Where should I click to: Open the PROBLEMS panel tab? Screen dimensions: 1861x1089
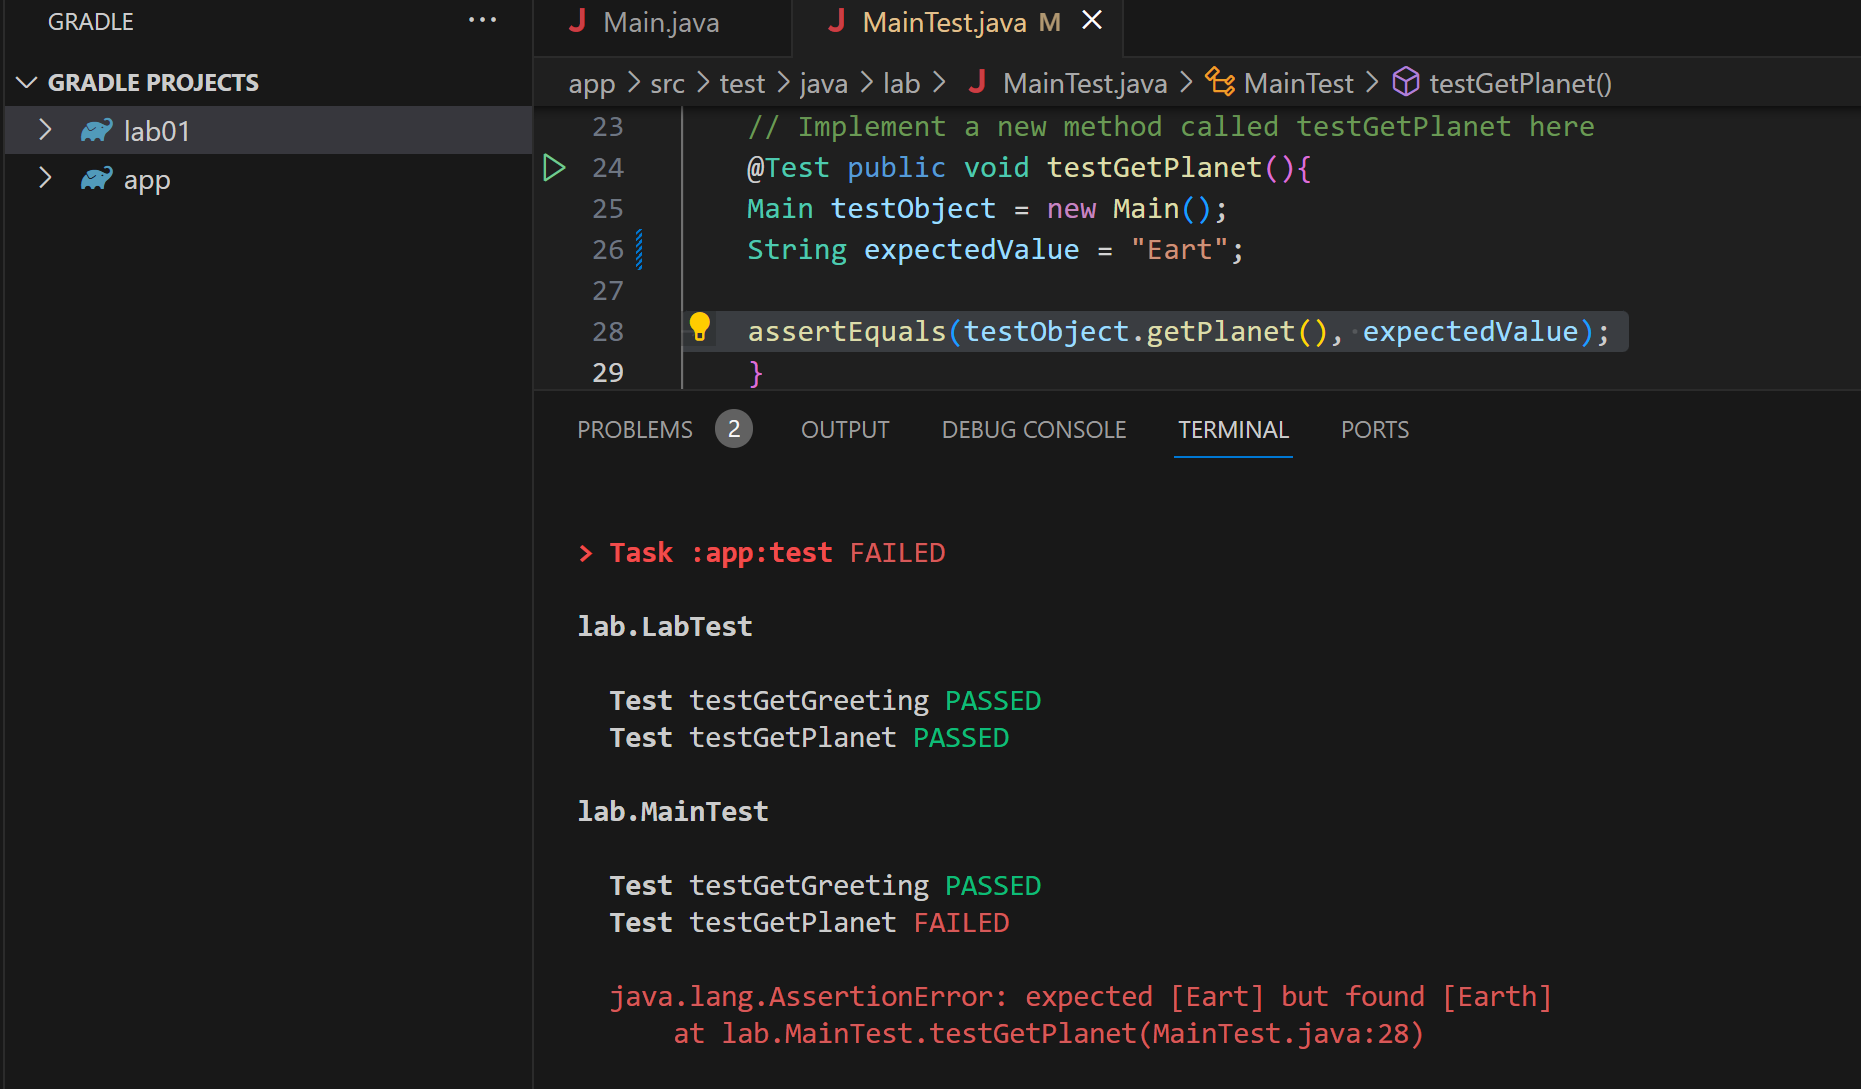pos(635,430)
